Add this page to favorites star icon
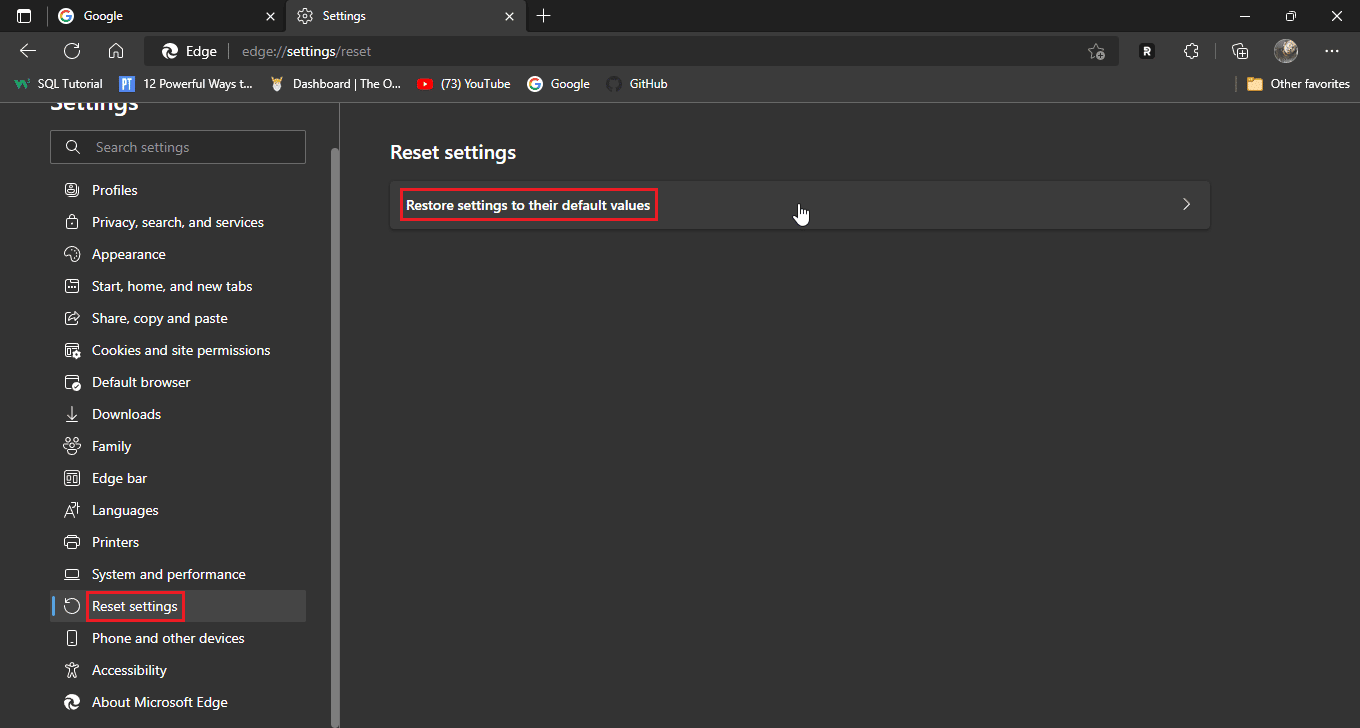Viewport: 1360px width, 728px height. pos(1096,51)
